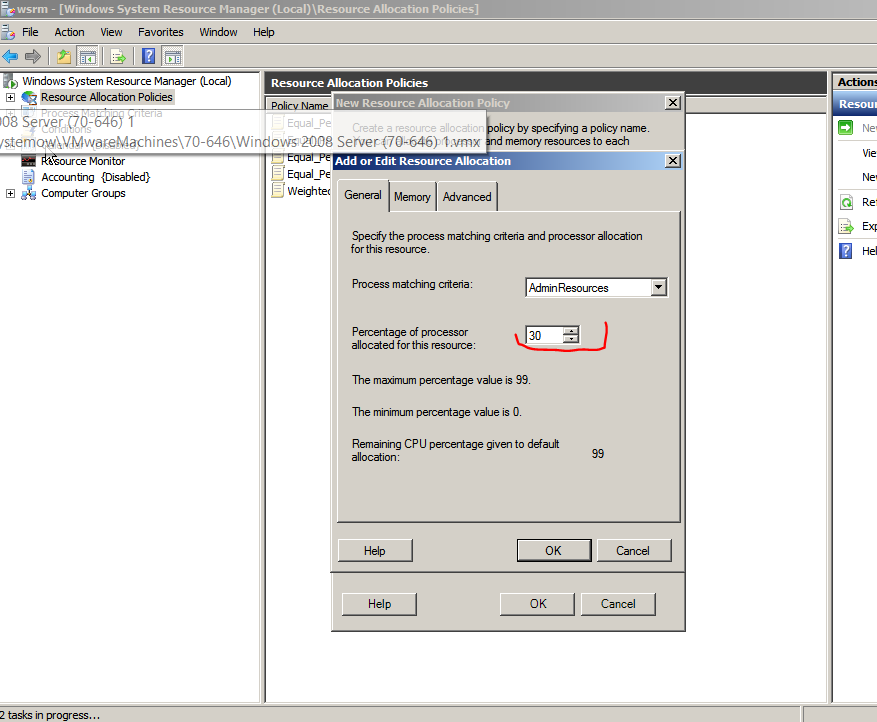Switch to the General tab
The image size is (877, 722).
(x=363, y=195)
